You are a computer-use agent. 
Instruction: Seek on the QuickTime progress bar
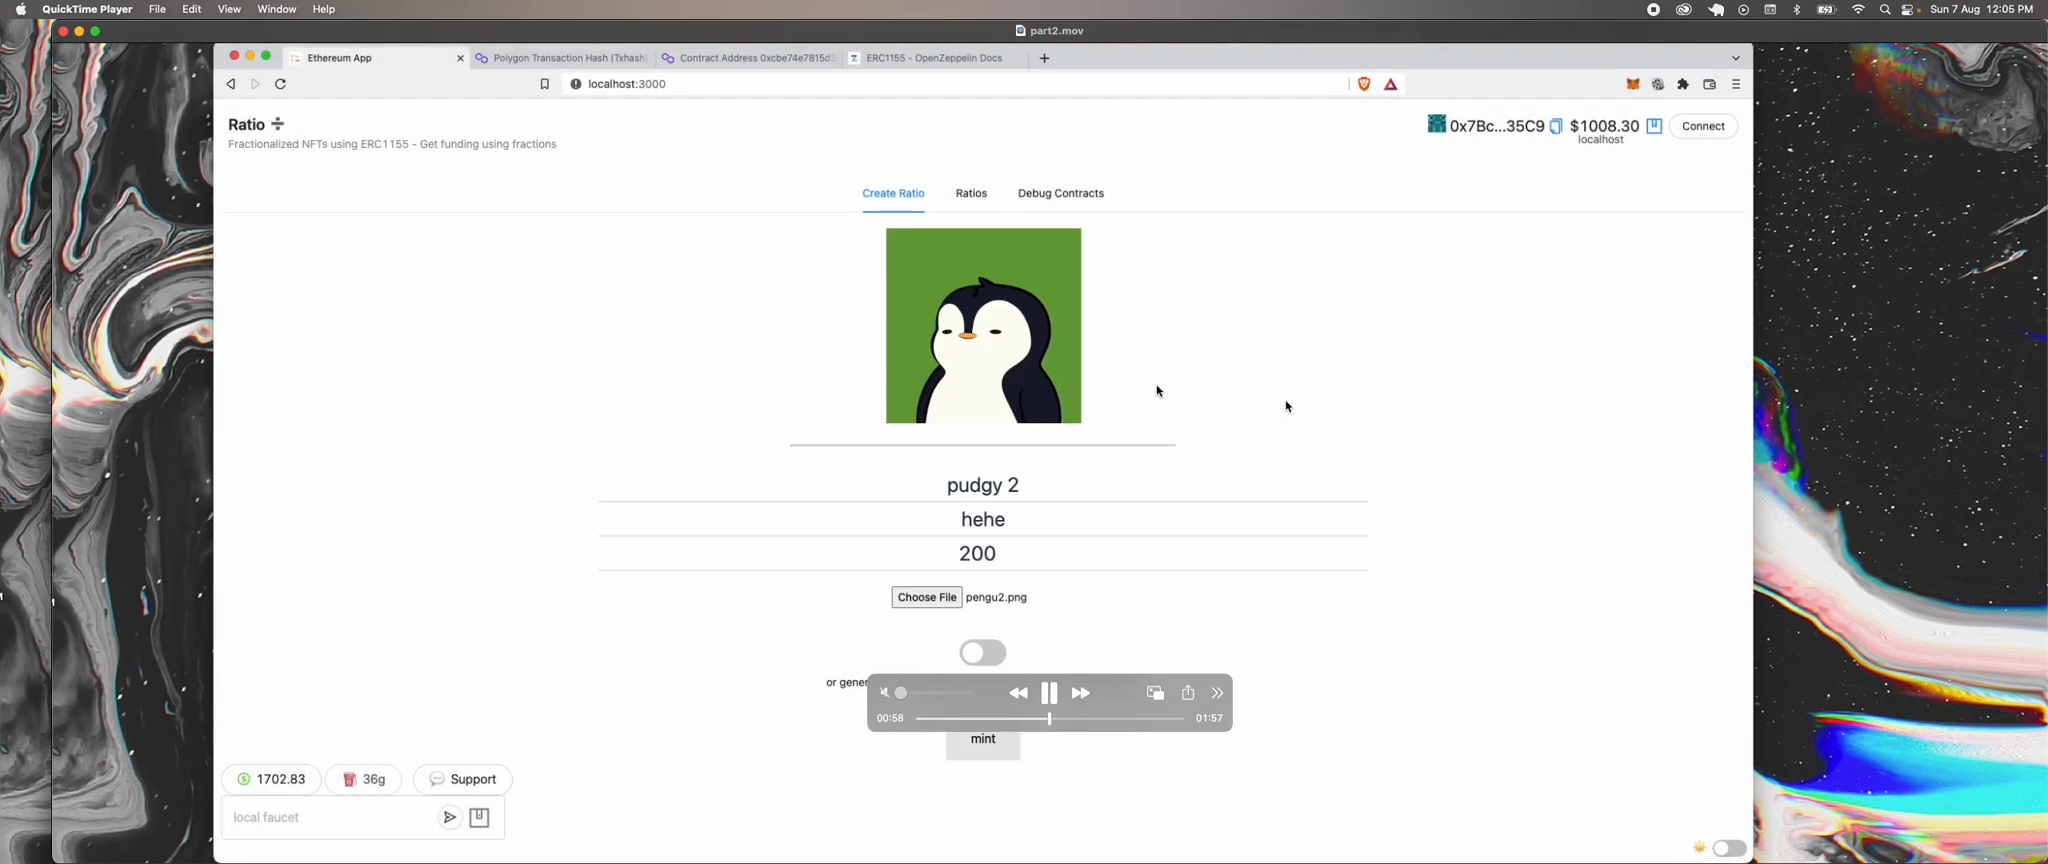click(x=1050, y=719)
